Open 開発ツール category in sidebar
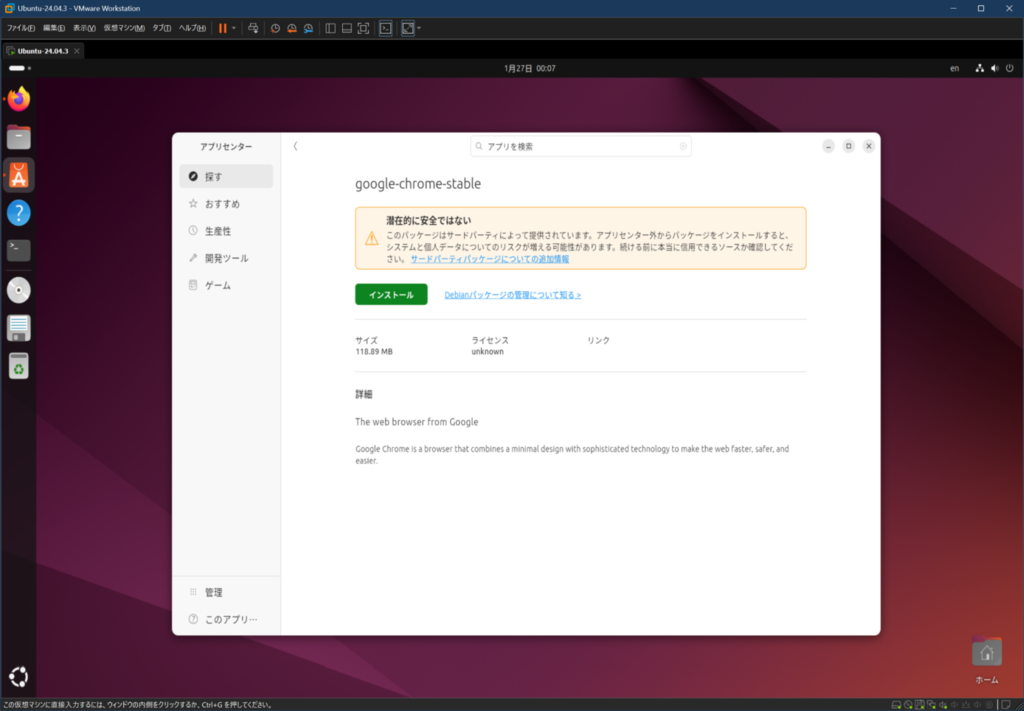Screen dimensions: 1024x711 [x=226, y=258]
